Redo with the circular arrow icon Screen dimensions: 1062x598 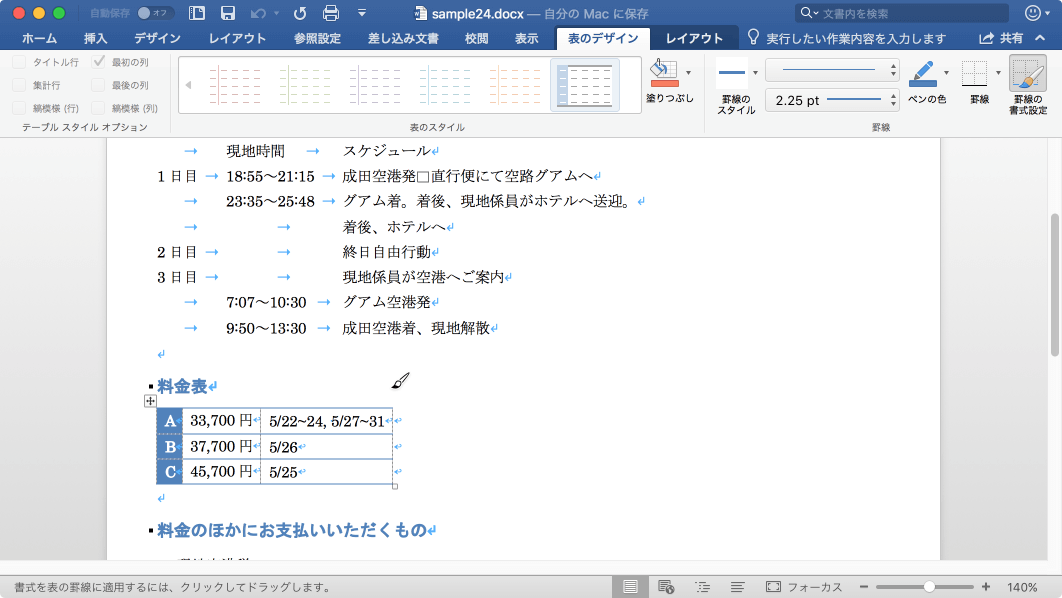(x=299, y=13)
